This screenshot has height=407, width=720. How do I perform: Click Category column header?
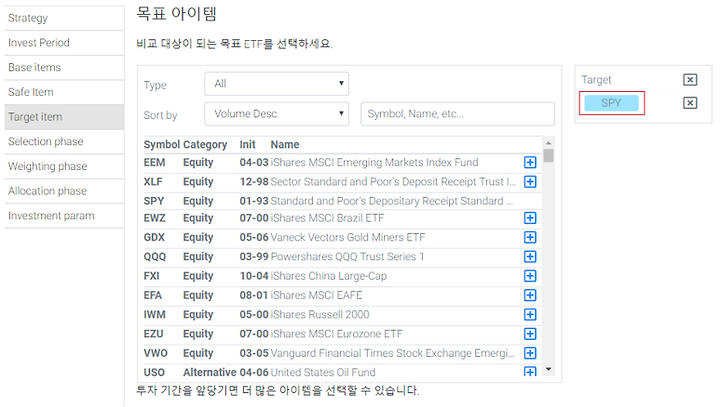coord(205,144)
